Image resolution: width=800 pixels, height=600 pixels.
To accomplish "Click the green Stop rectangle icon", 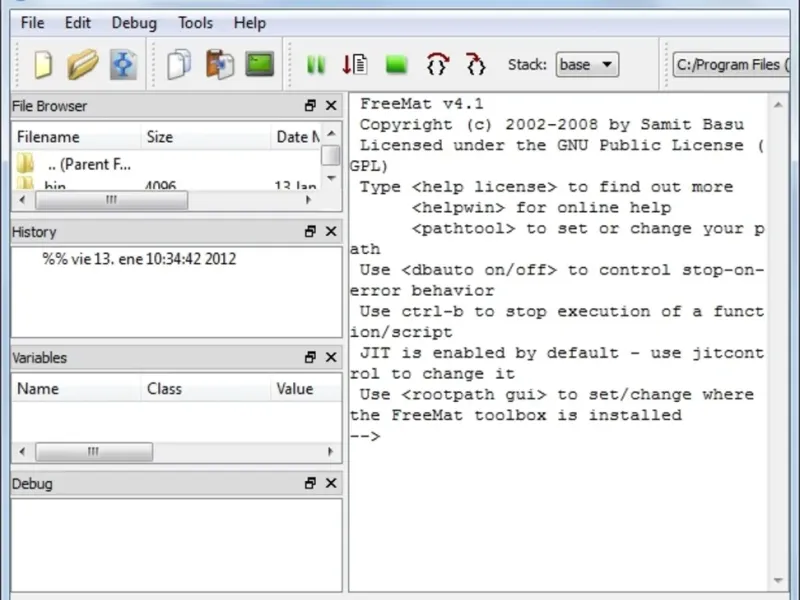I will tap(396, 65).
